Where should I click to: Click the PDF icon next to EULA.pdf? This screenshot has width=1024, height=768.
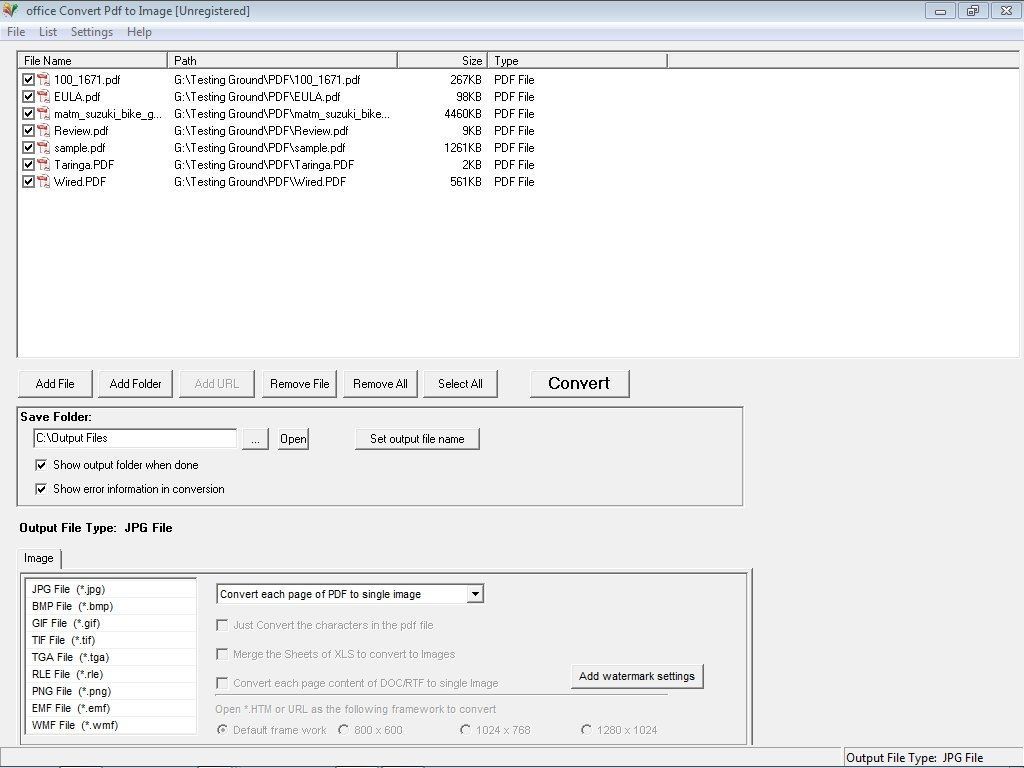42,97
